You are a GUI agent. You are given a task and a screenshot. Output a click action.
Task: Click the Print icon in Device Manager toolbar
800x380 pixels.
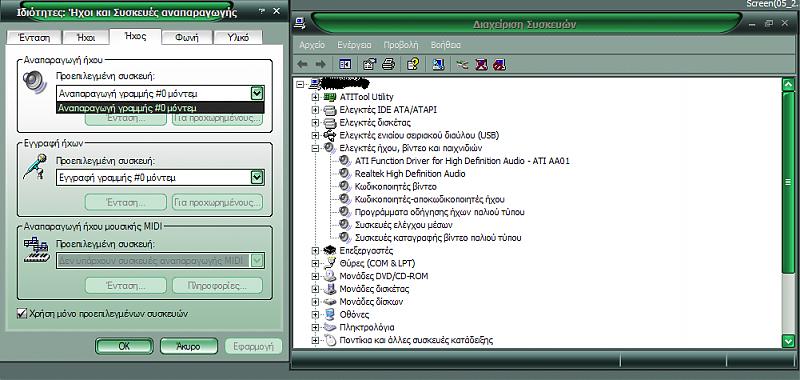(x=388, y=64)
